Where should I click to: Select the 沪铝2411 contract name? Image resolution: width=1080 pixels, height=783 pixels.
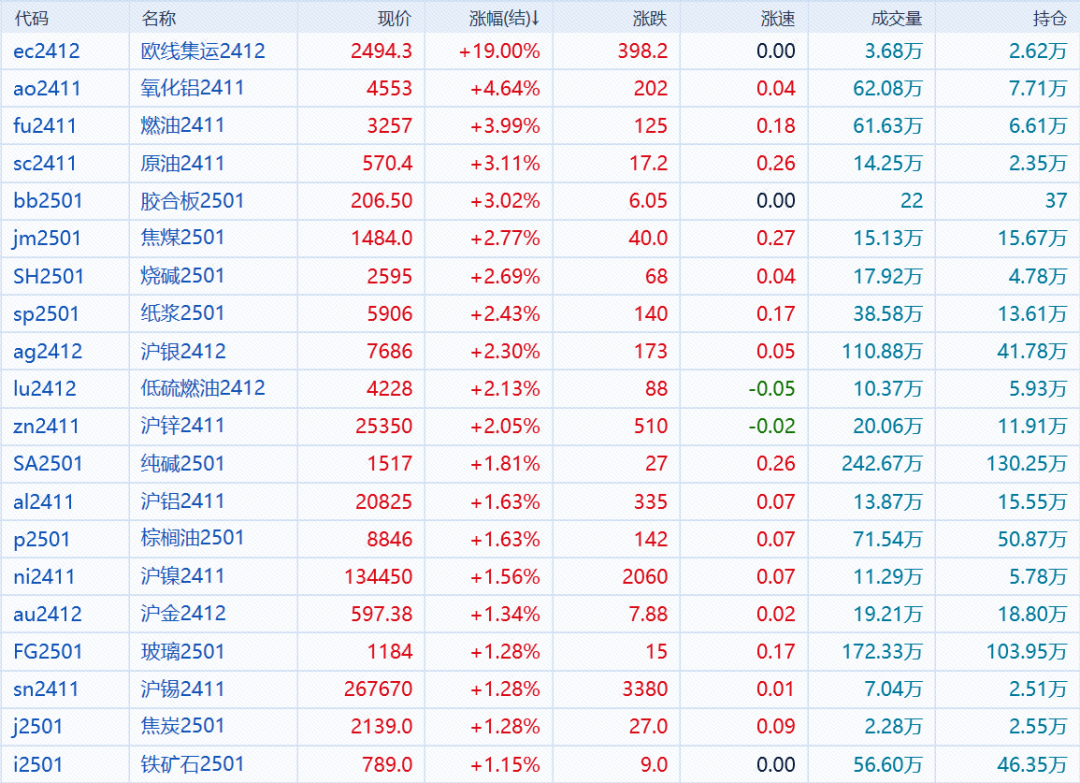(x=183, y=501)
